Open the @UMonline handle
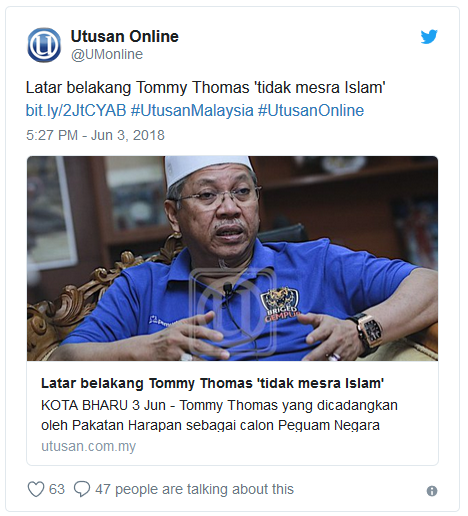The image size is (468, 516). pyautogui.click(x=107, y=54)
